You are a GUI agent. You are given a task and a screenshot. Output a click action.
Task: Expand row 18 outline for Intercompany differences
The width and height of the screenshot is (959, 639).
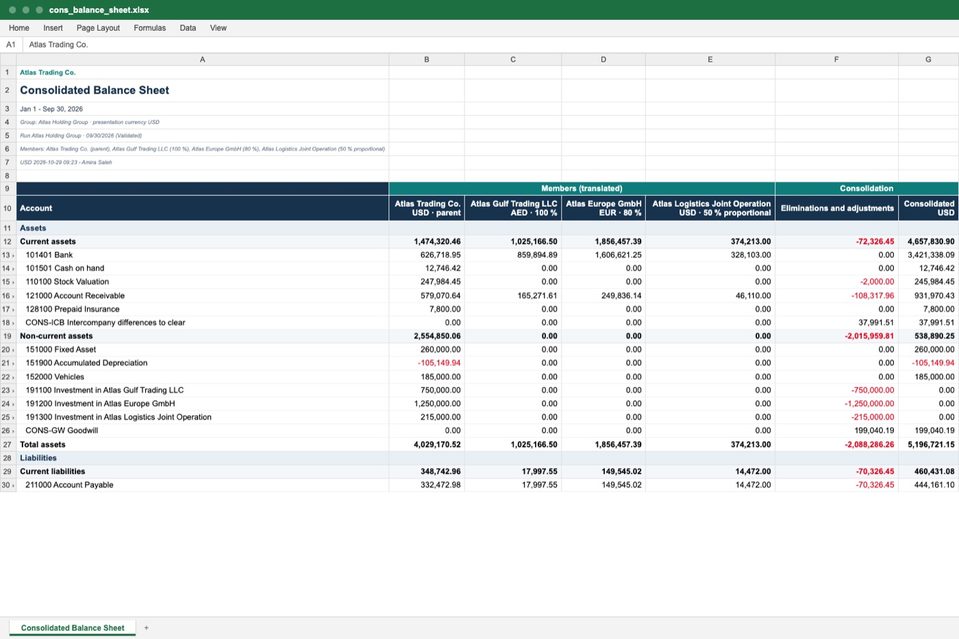[x=13, y=323]
